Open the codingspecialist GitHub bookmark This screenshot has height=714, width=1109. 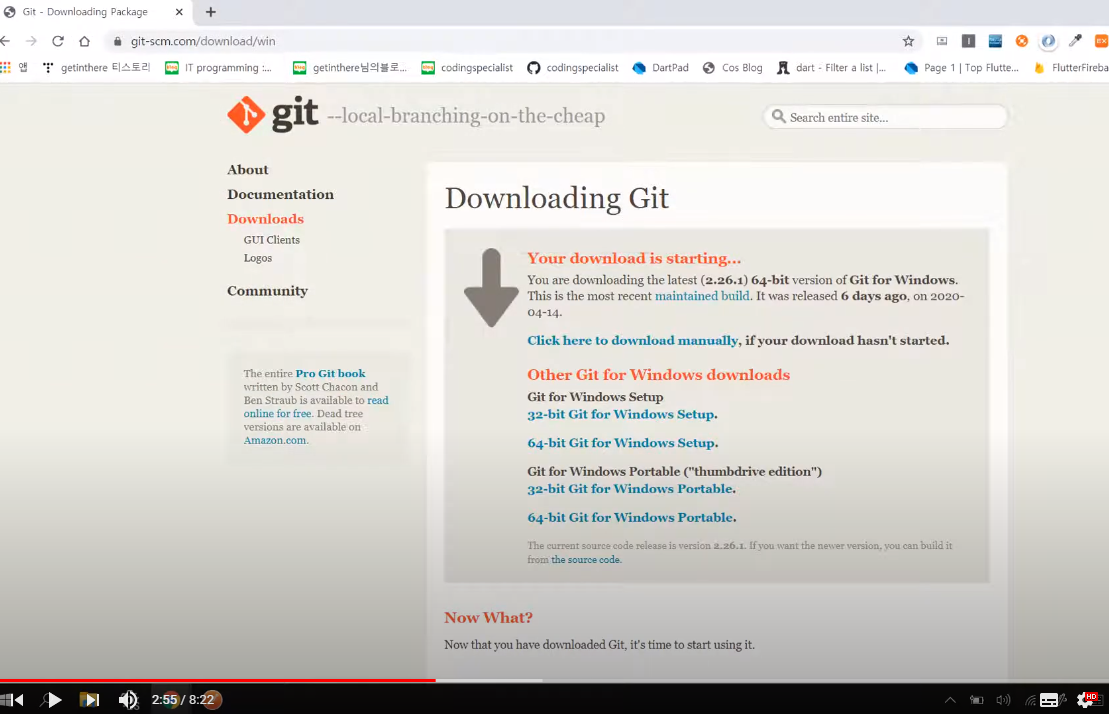572,67
